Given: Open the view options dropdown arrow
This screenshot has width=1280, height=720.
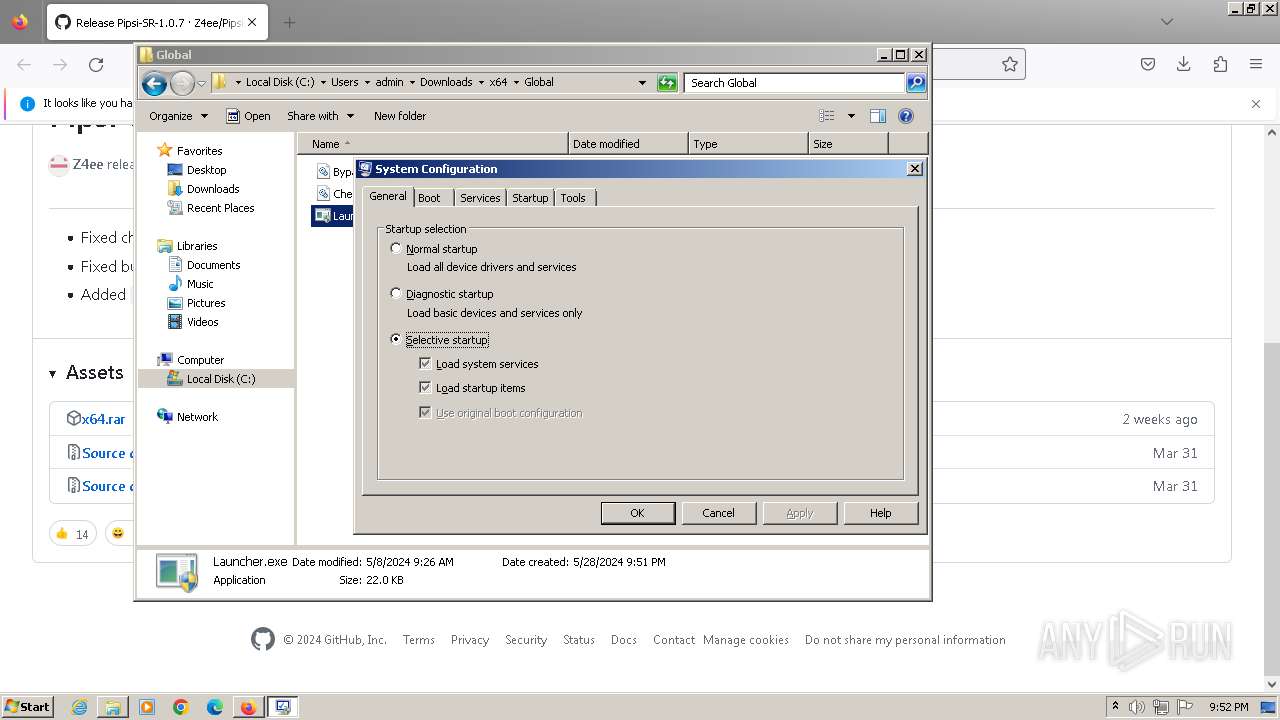Looking at the screenshot, I should point(851,116).
